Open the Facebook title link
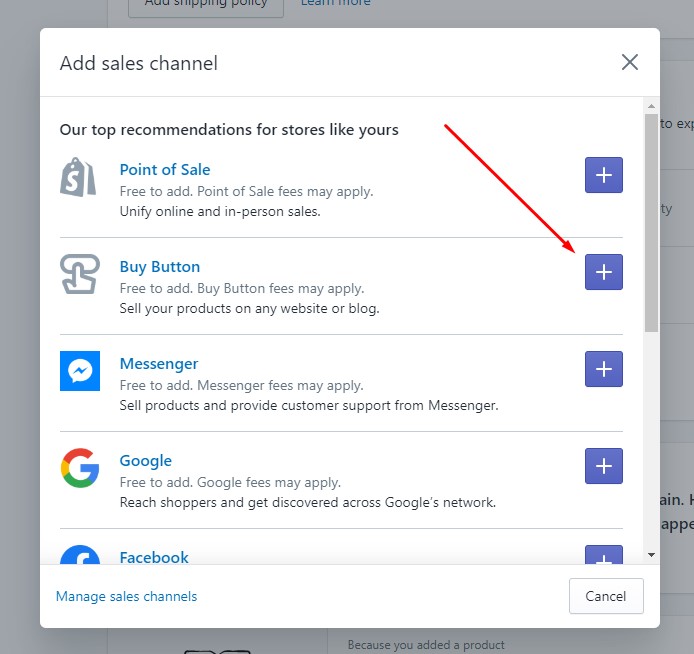This screenshot has width=694, height=654. click(154, 557)
